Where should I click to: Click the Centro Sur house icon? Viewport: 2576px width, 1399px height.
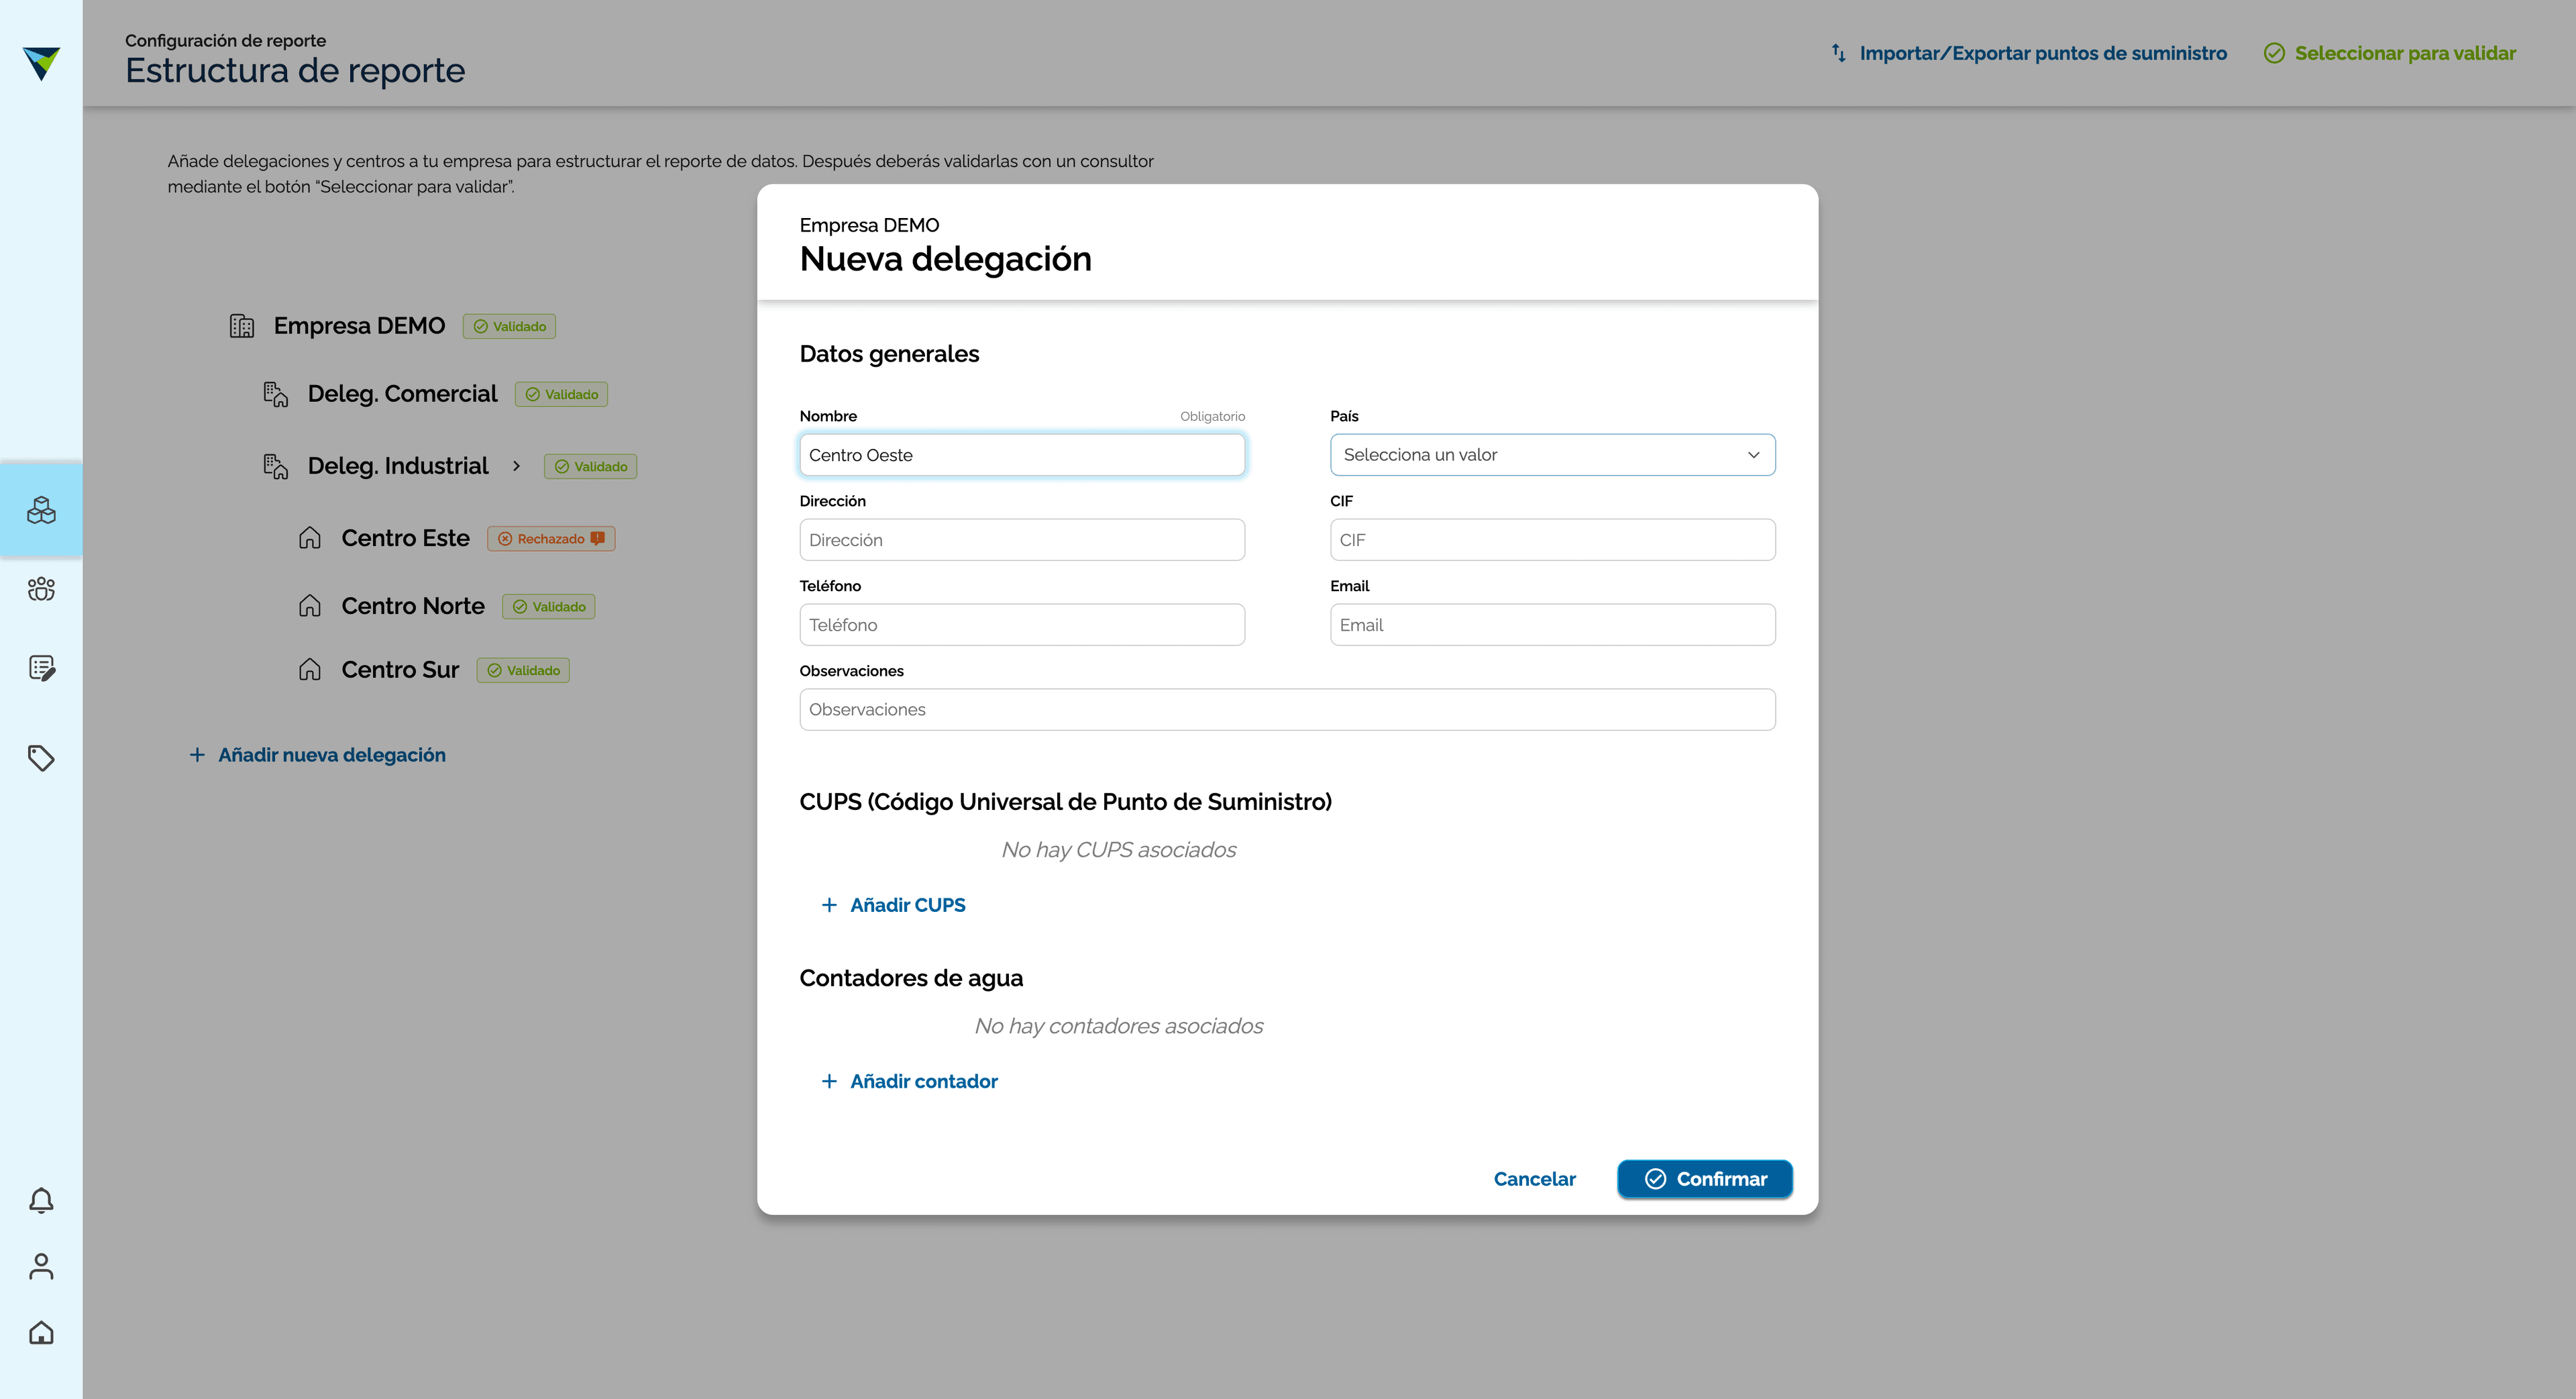310,670
